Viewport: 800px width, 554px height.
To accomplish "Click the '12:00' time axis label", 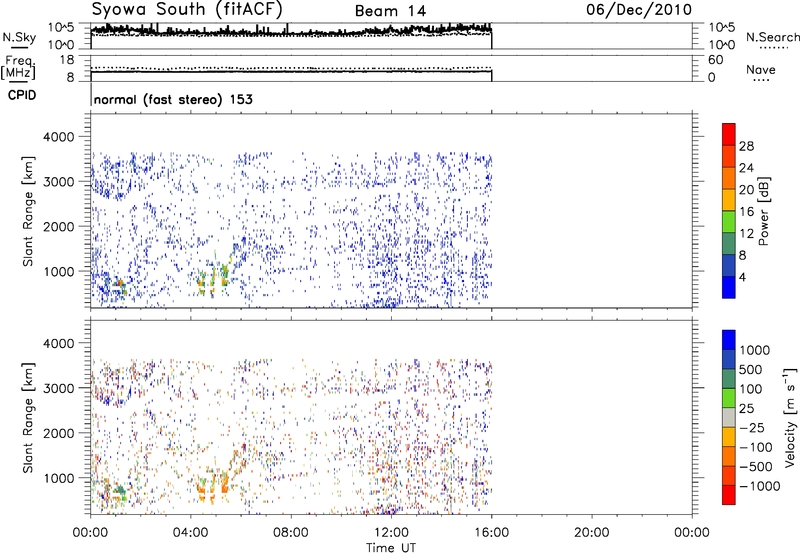I will [x=391, y=533].
